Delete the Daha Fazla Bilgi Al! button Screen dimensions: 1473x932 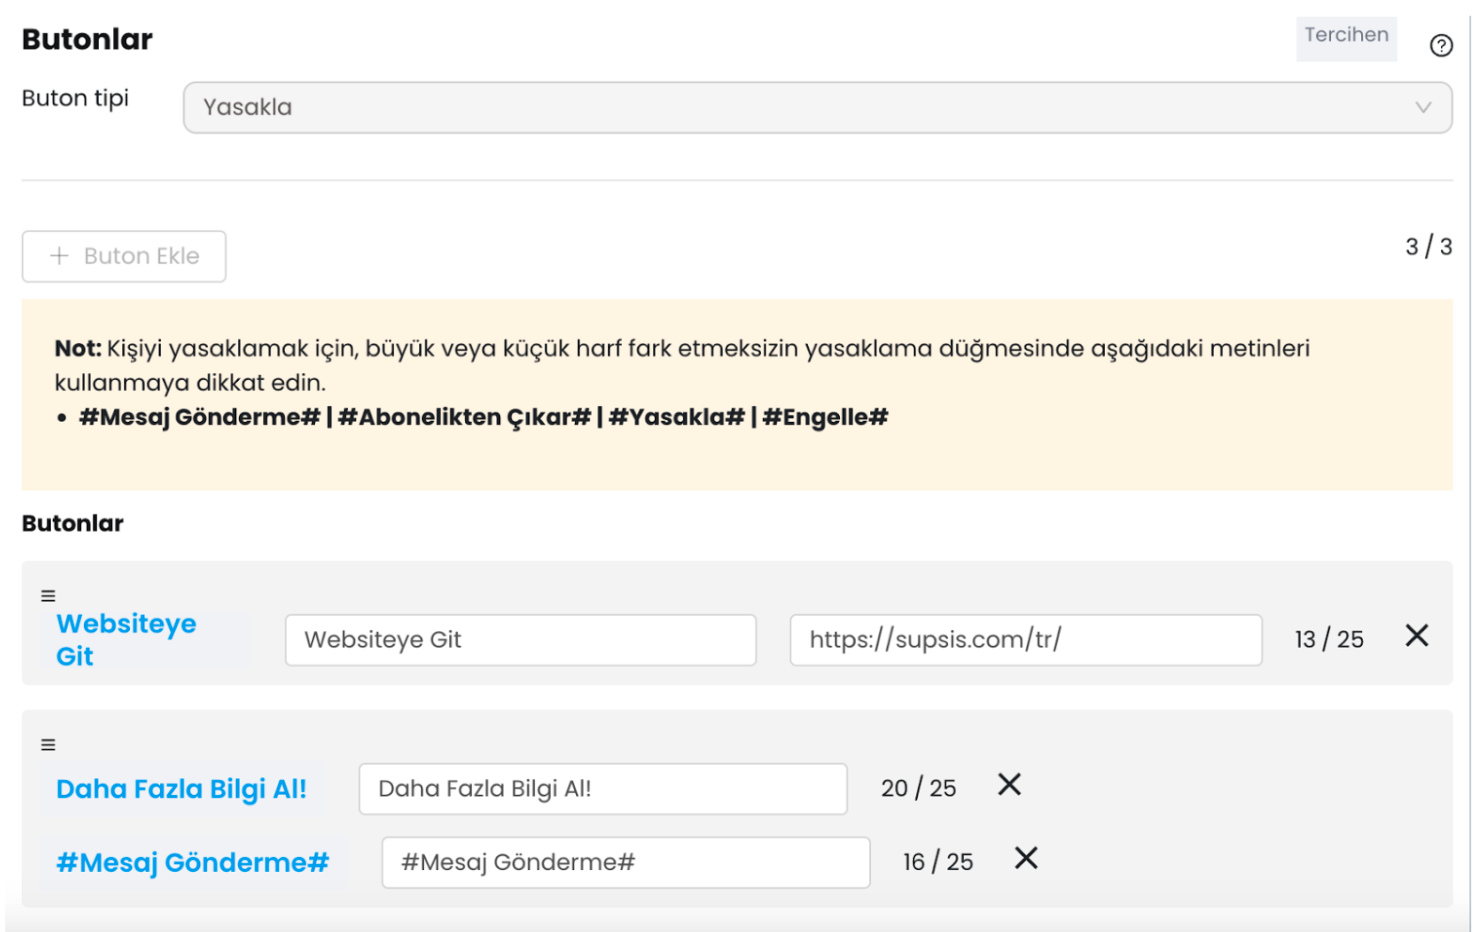[1010, 785]
